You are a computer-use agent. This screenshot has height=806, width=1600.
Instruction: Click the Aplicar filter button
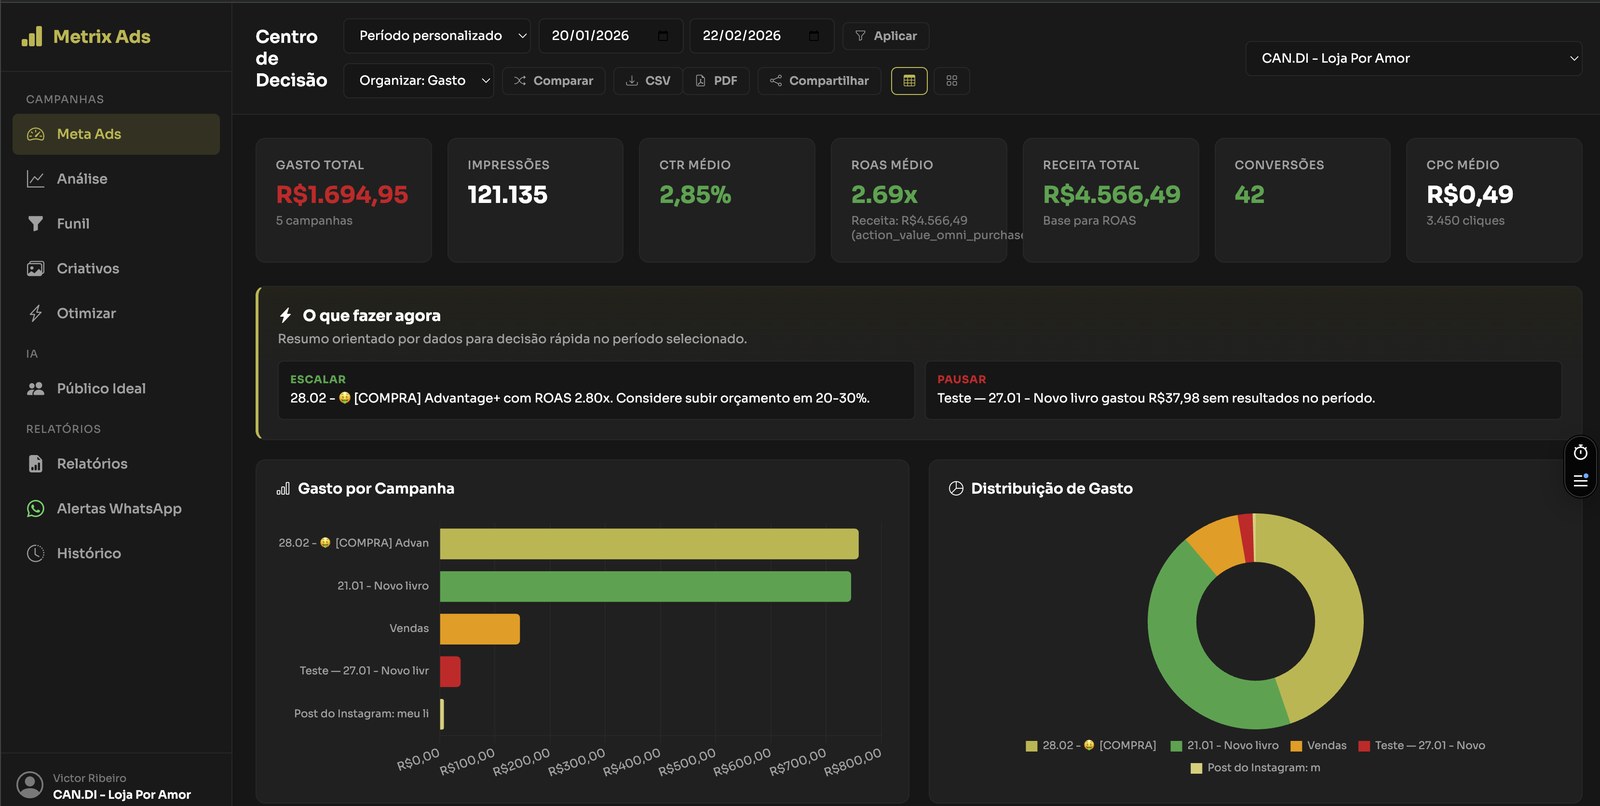tap(886, 36)
